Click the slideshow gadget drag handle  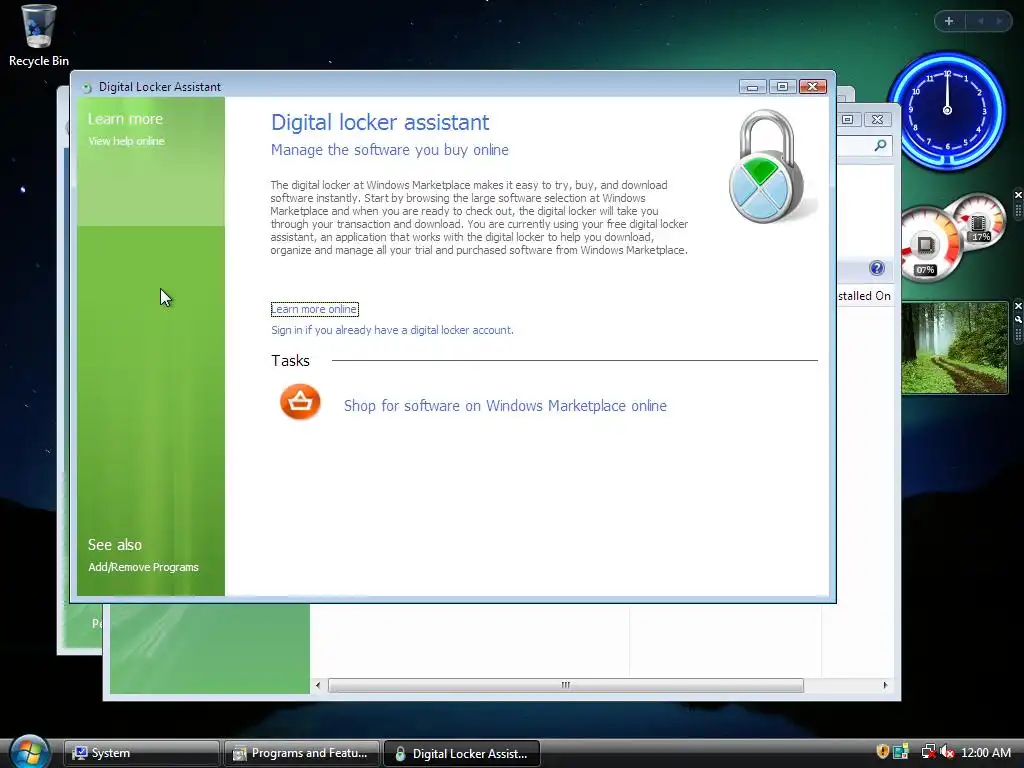tap(1017, 334)
